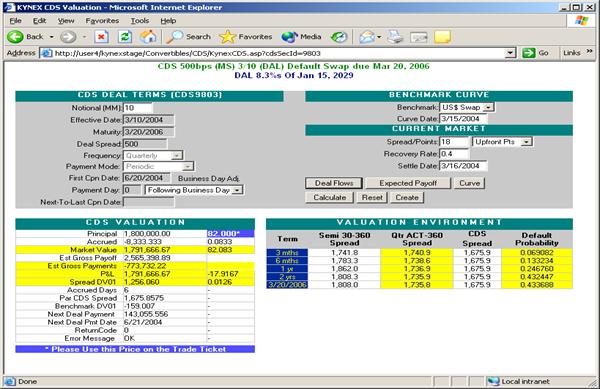Open the Edit menu

(39, 21)
